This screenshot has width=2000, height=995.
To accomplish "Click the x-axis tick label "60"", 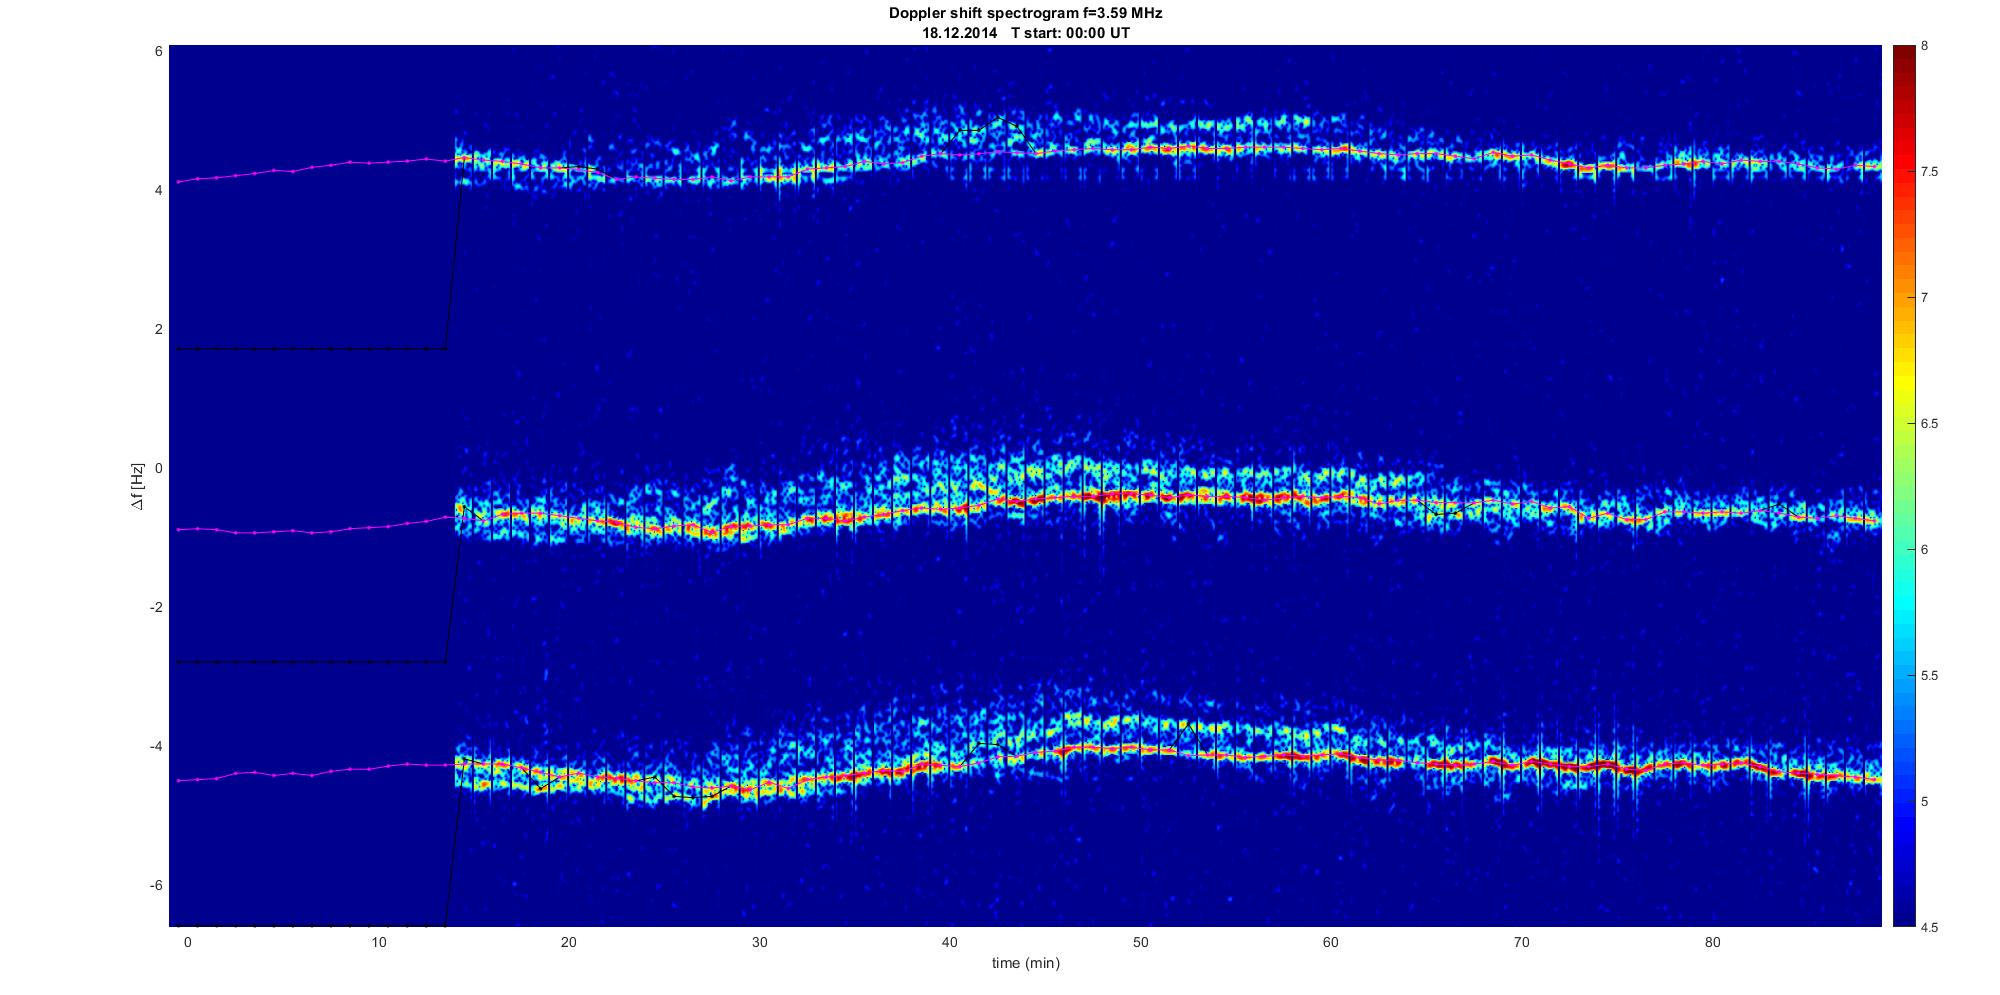I will click(x=1331, y=942).
